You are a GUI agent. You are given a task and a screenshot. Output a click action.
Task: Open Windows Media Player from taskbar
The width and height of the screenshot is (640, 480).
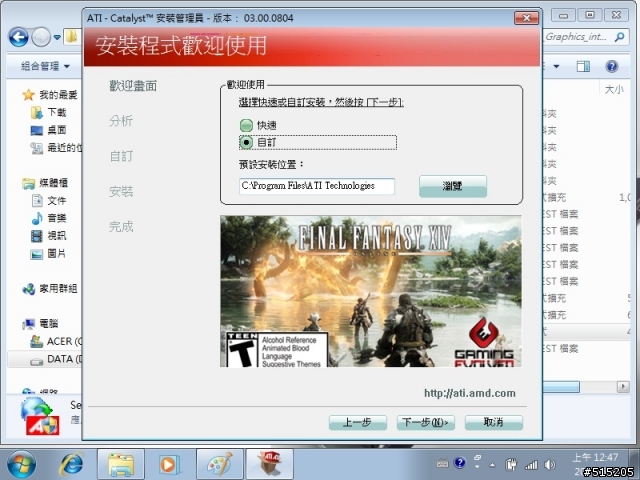(x=169, y=464)
